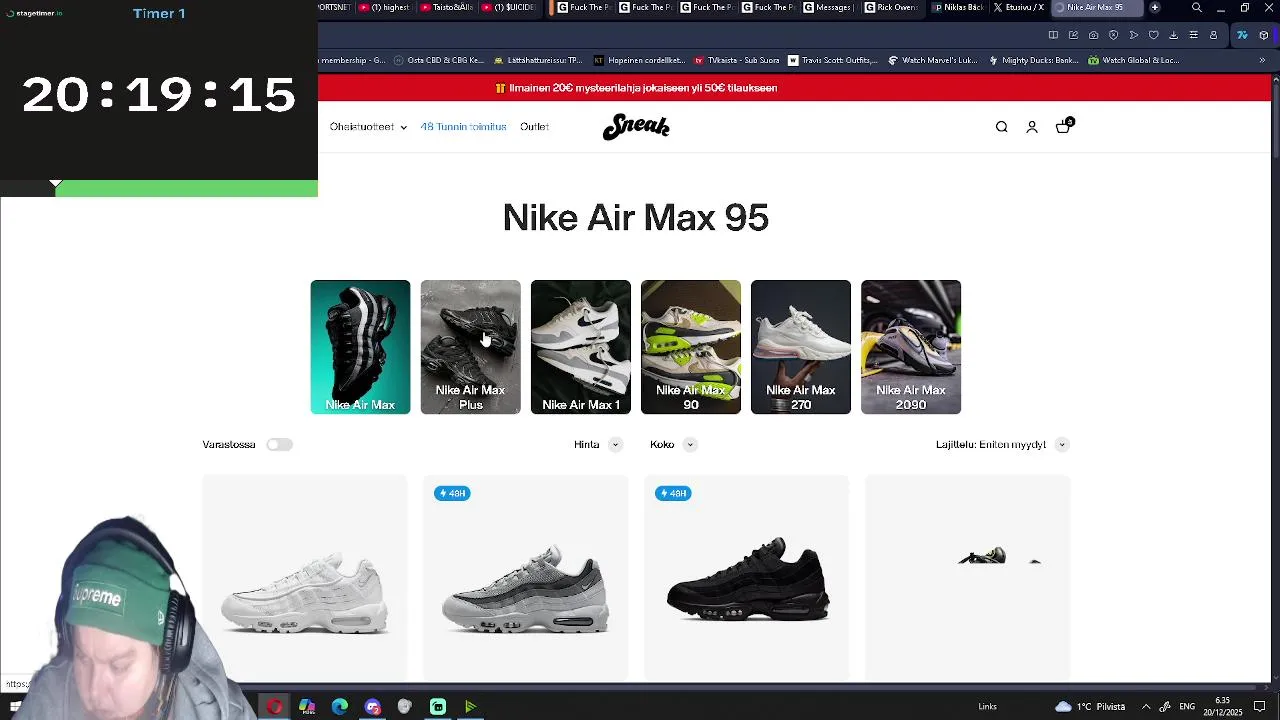Select the Nike Air Max 270 category

(801, 347)
